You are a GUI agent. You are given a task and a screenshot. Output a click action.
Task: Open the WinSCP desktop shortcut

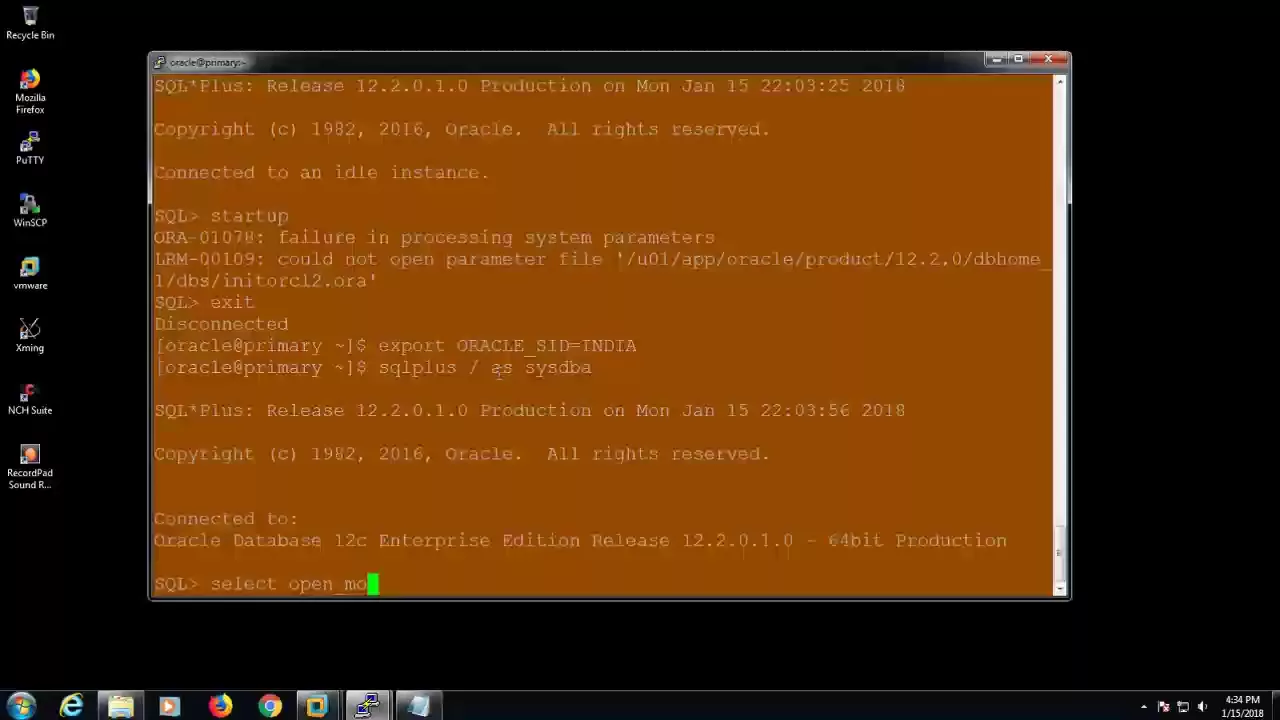pos(30,210)
